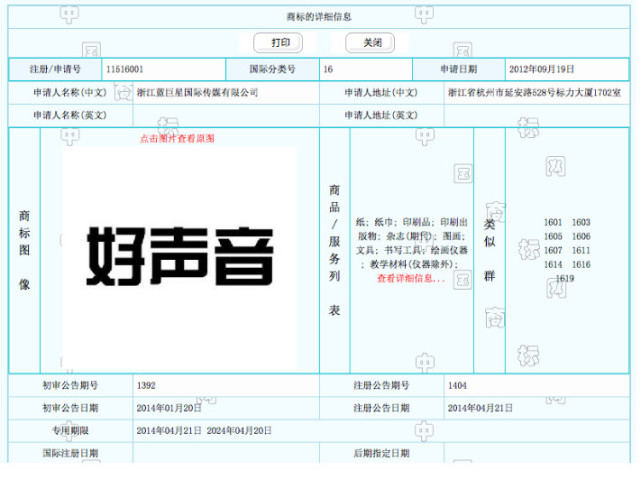Click the 申请人名称(中文) label
The width and height of the screenshot is (641, 480).
(x=70, y=93)
